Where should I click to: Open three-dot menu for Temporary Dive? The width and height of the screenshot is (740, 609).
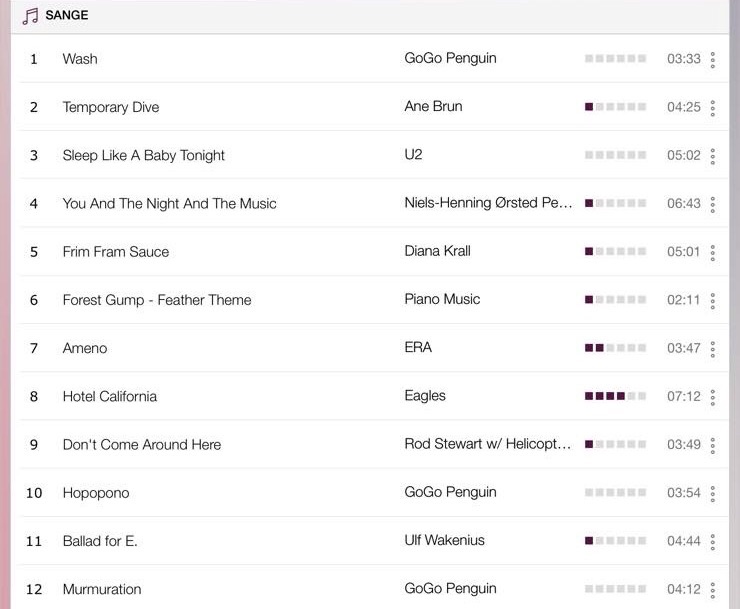[x=713, y=108]
